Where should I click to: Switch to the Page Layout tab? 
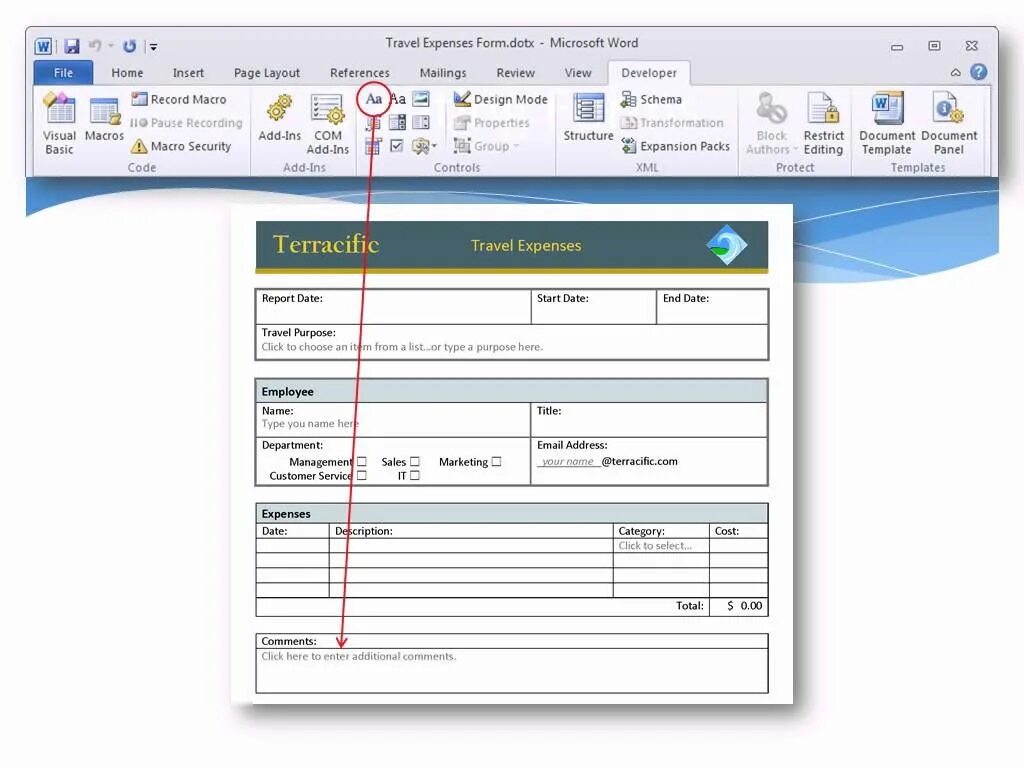(266, 72)
